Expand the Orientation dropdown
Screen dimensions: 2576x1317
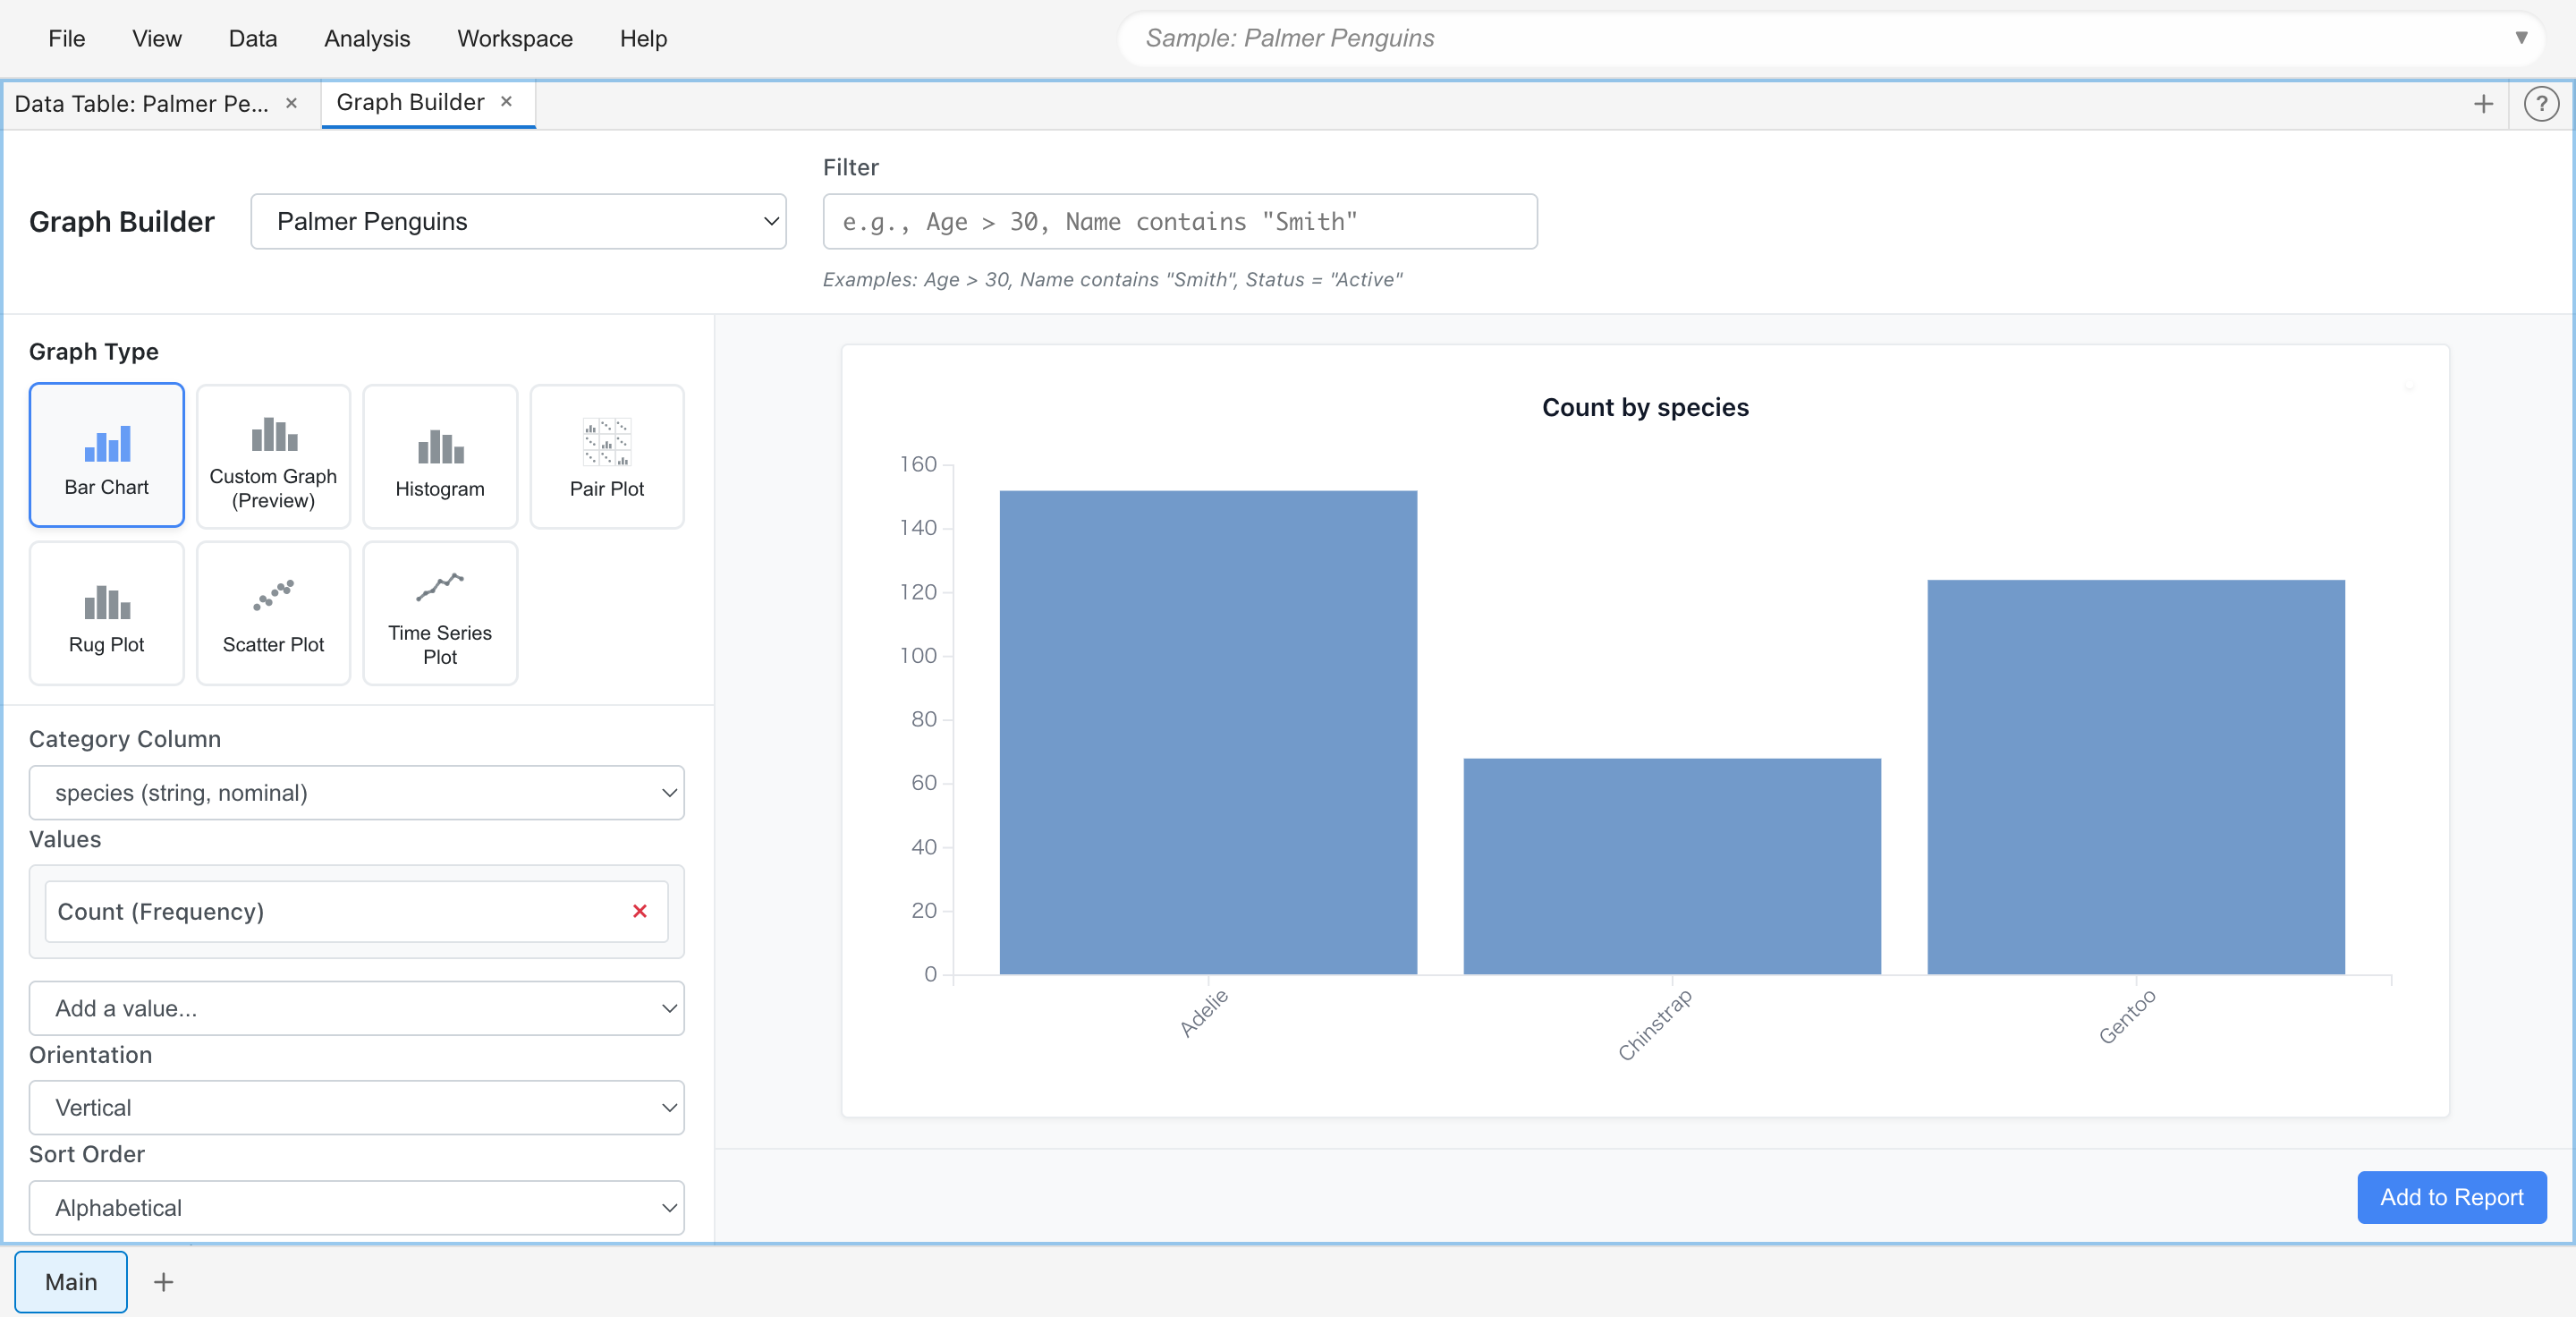click(x=356, y=1107)
